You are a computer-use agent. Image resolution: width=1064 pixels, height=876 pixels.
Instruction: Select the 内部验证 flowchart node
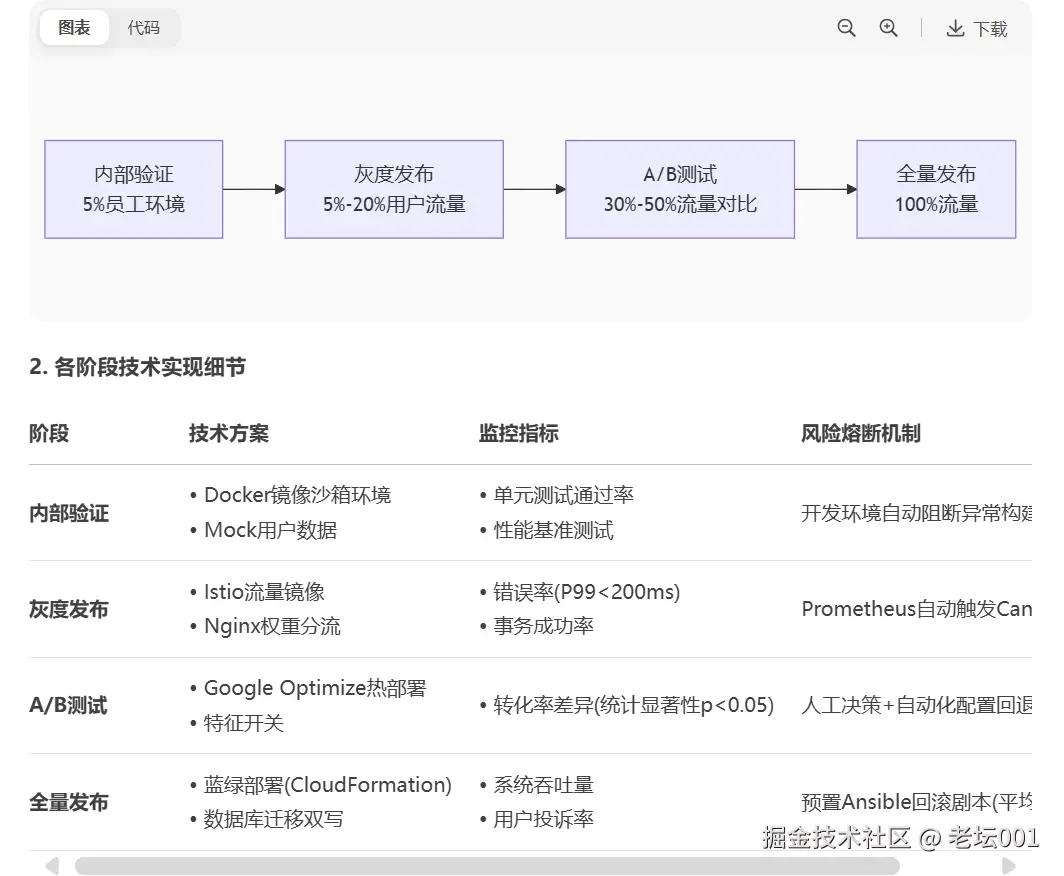coord(133,188)
